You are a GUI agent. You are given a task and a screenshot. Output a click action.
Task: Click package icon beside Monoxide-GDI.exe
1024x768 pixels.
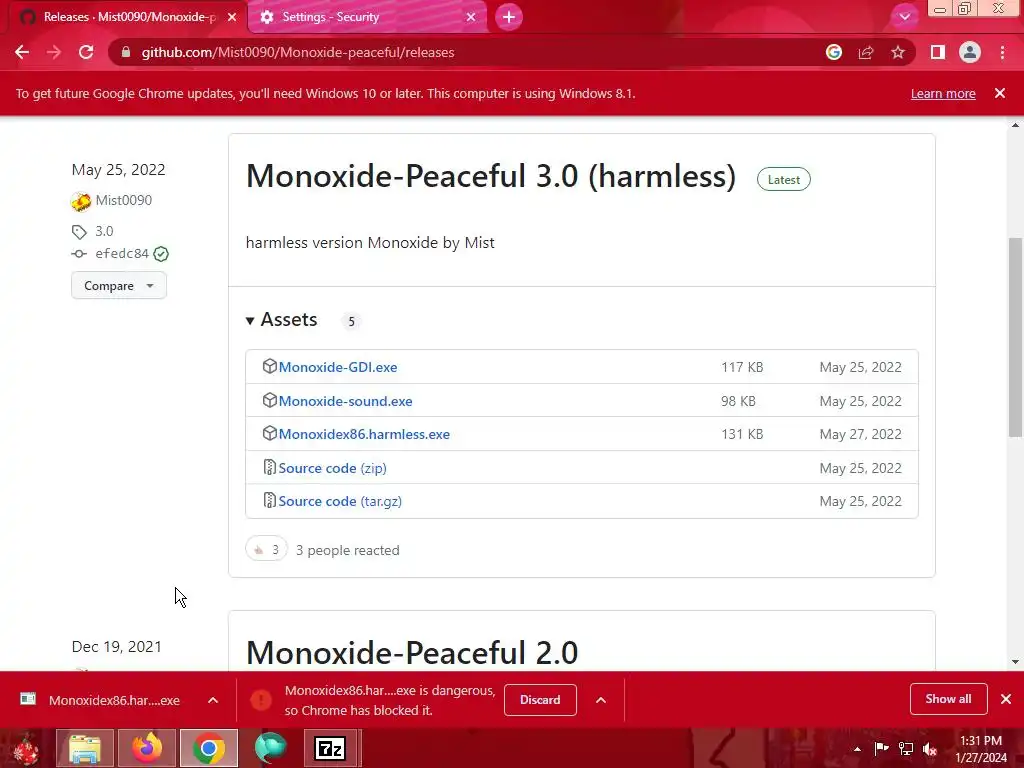[269, 366]
